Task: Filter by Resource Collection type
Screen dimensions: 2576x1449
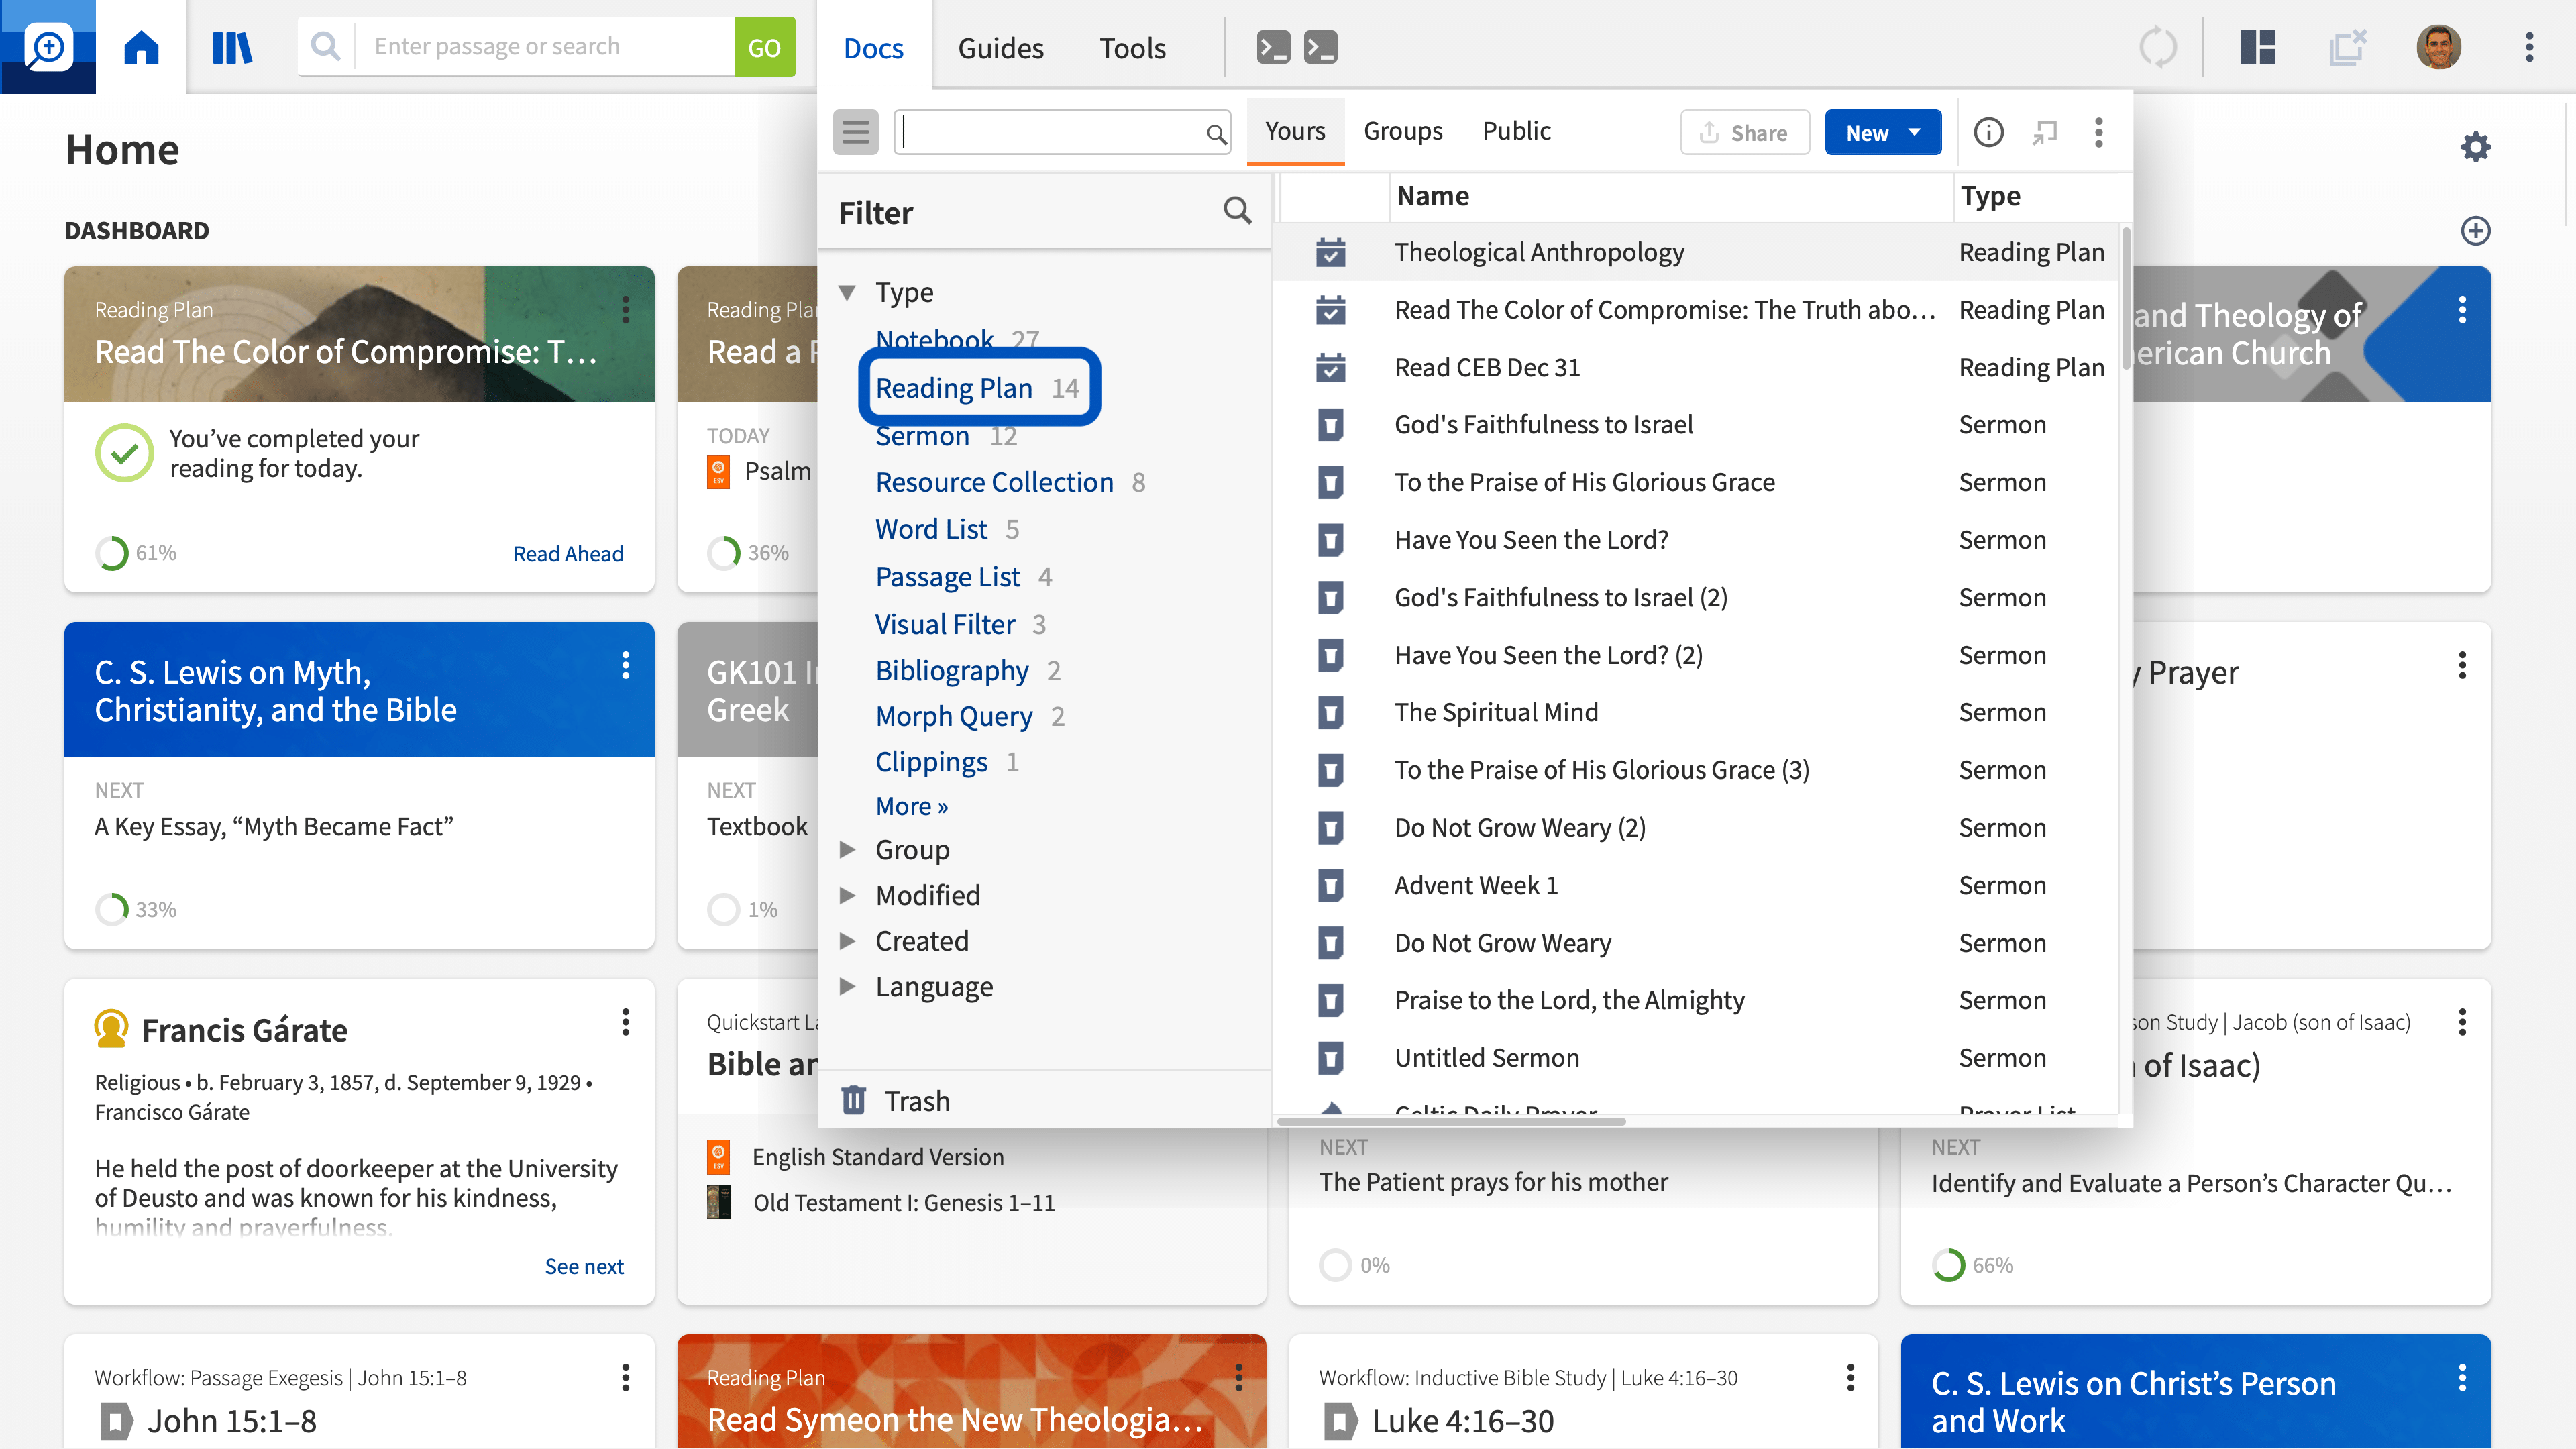Action: point(994,482)
